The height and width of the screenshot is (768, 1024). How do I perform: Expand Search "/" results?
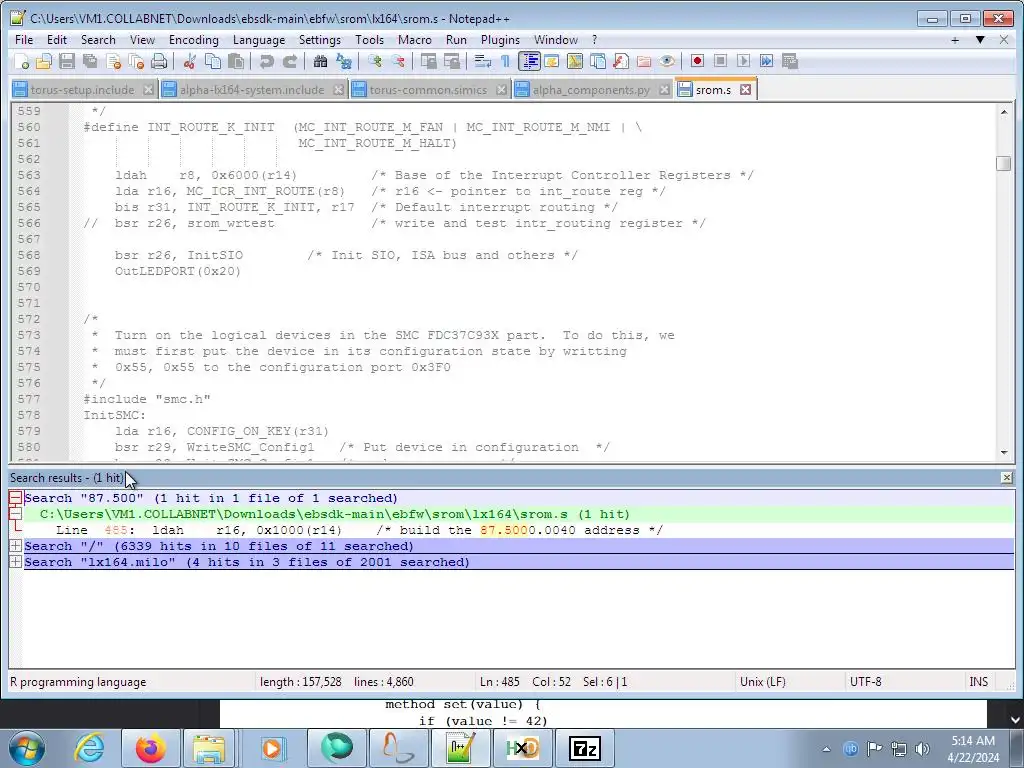point(15,546)
